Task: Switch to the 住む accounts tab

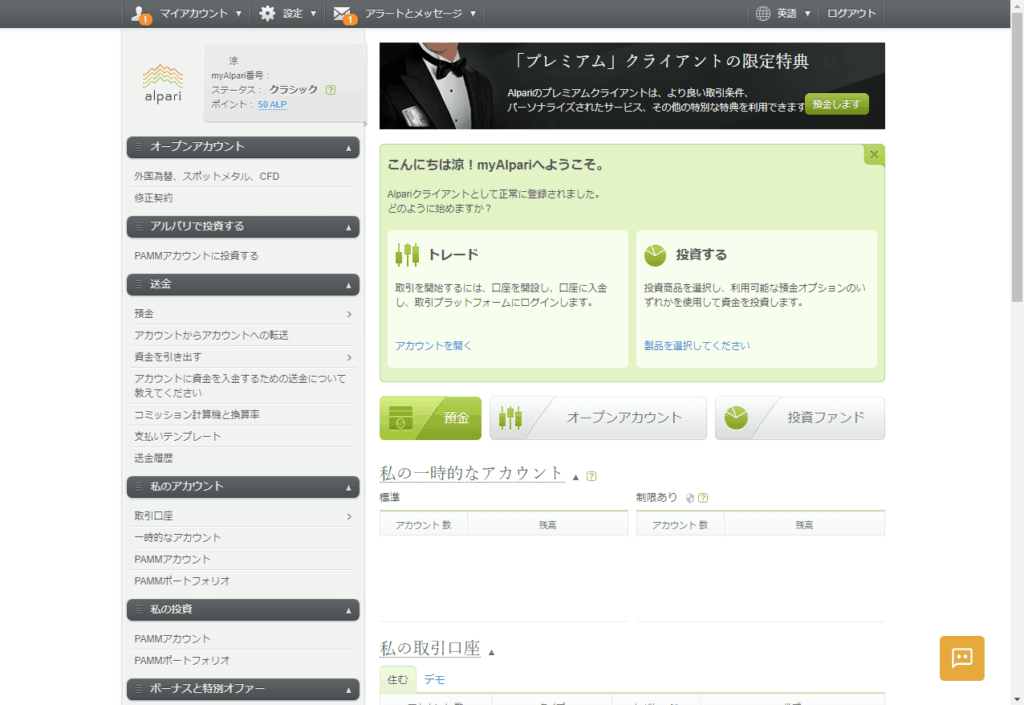Action: 397,680
